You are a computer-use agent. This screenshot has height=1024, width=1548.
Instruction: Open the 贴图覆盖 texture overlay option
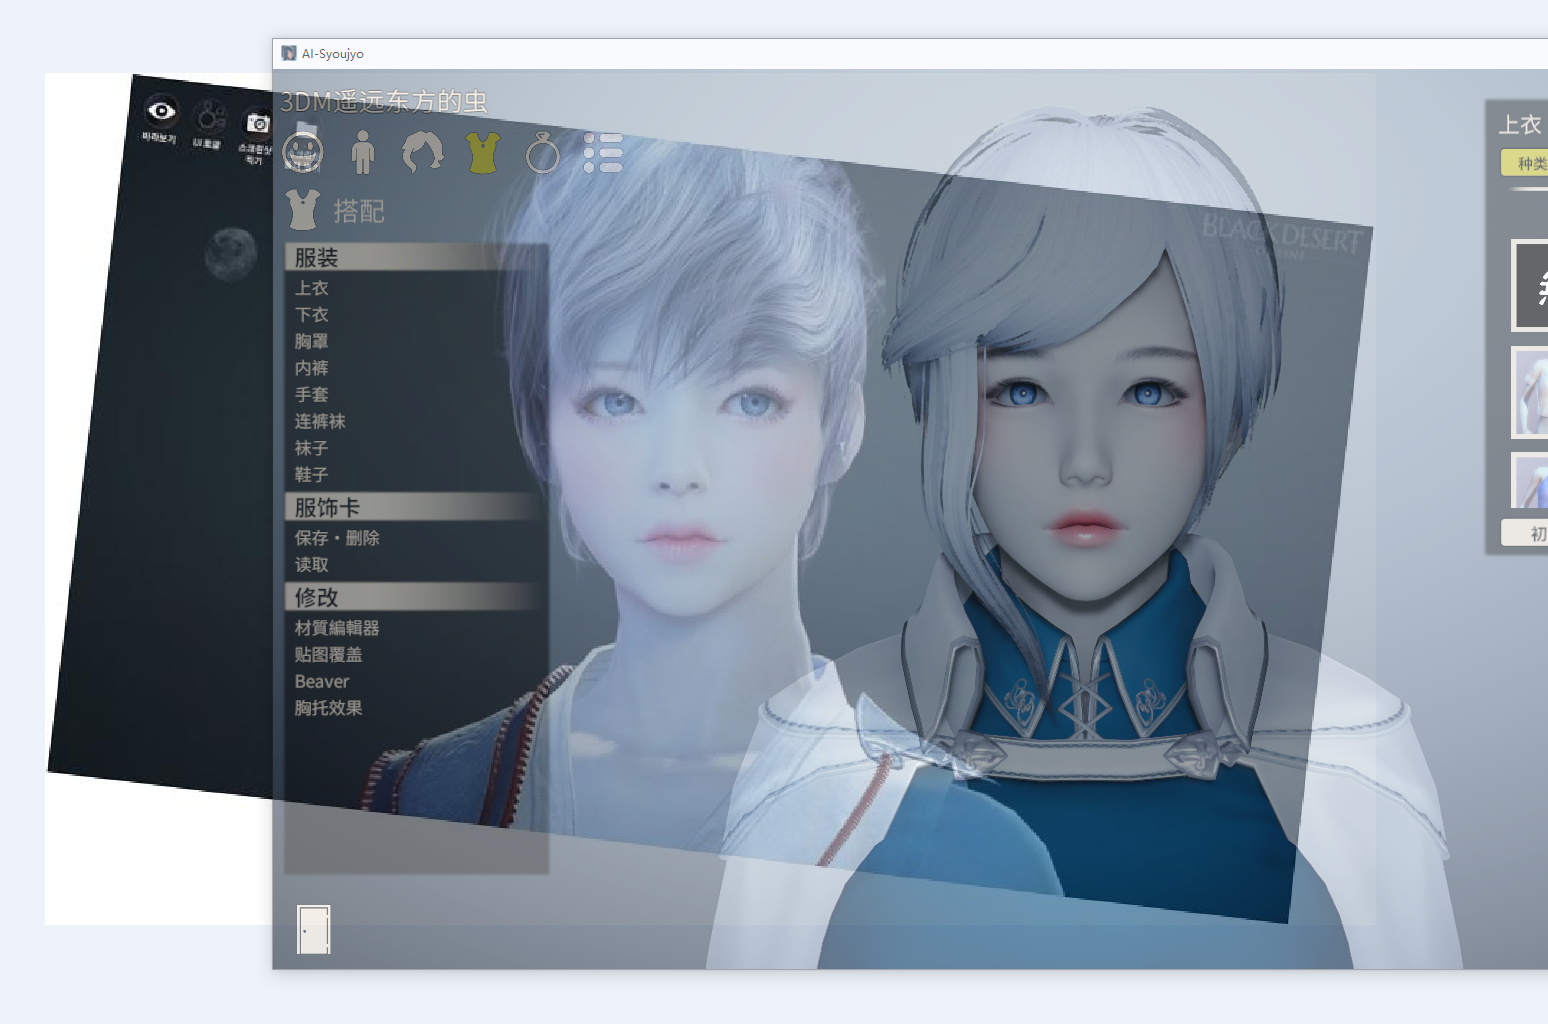click(329, 655)
